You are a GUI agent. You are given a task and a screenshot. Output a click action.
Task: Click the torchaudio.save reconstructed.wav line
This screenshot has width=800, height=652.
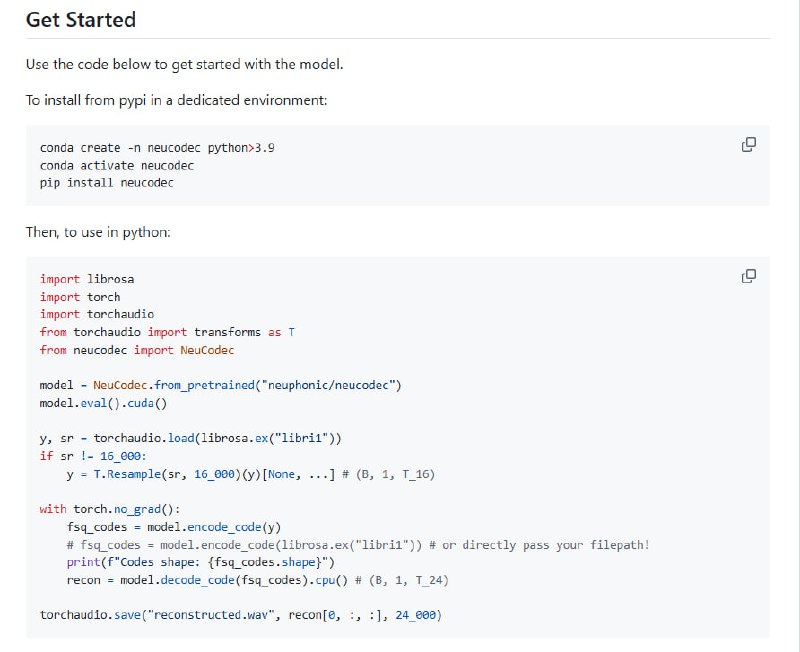pyautogui.click(x=240, y=614)
